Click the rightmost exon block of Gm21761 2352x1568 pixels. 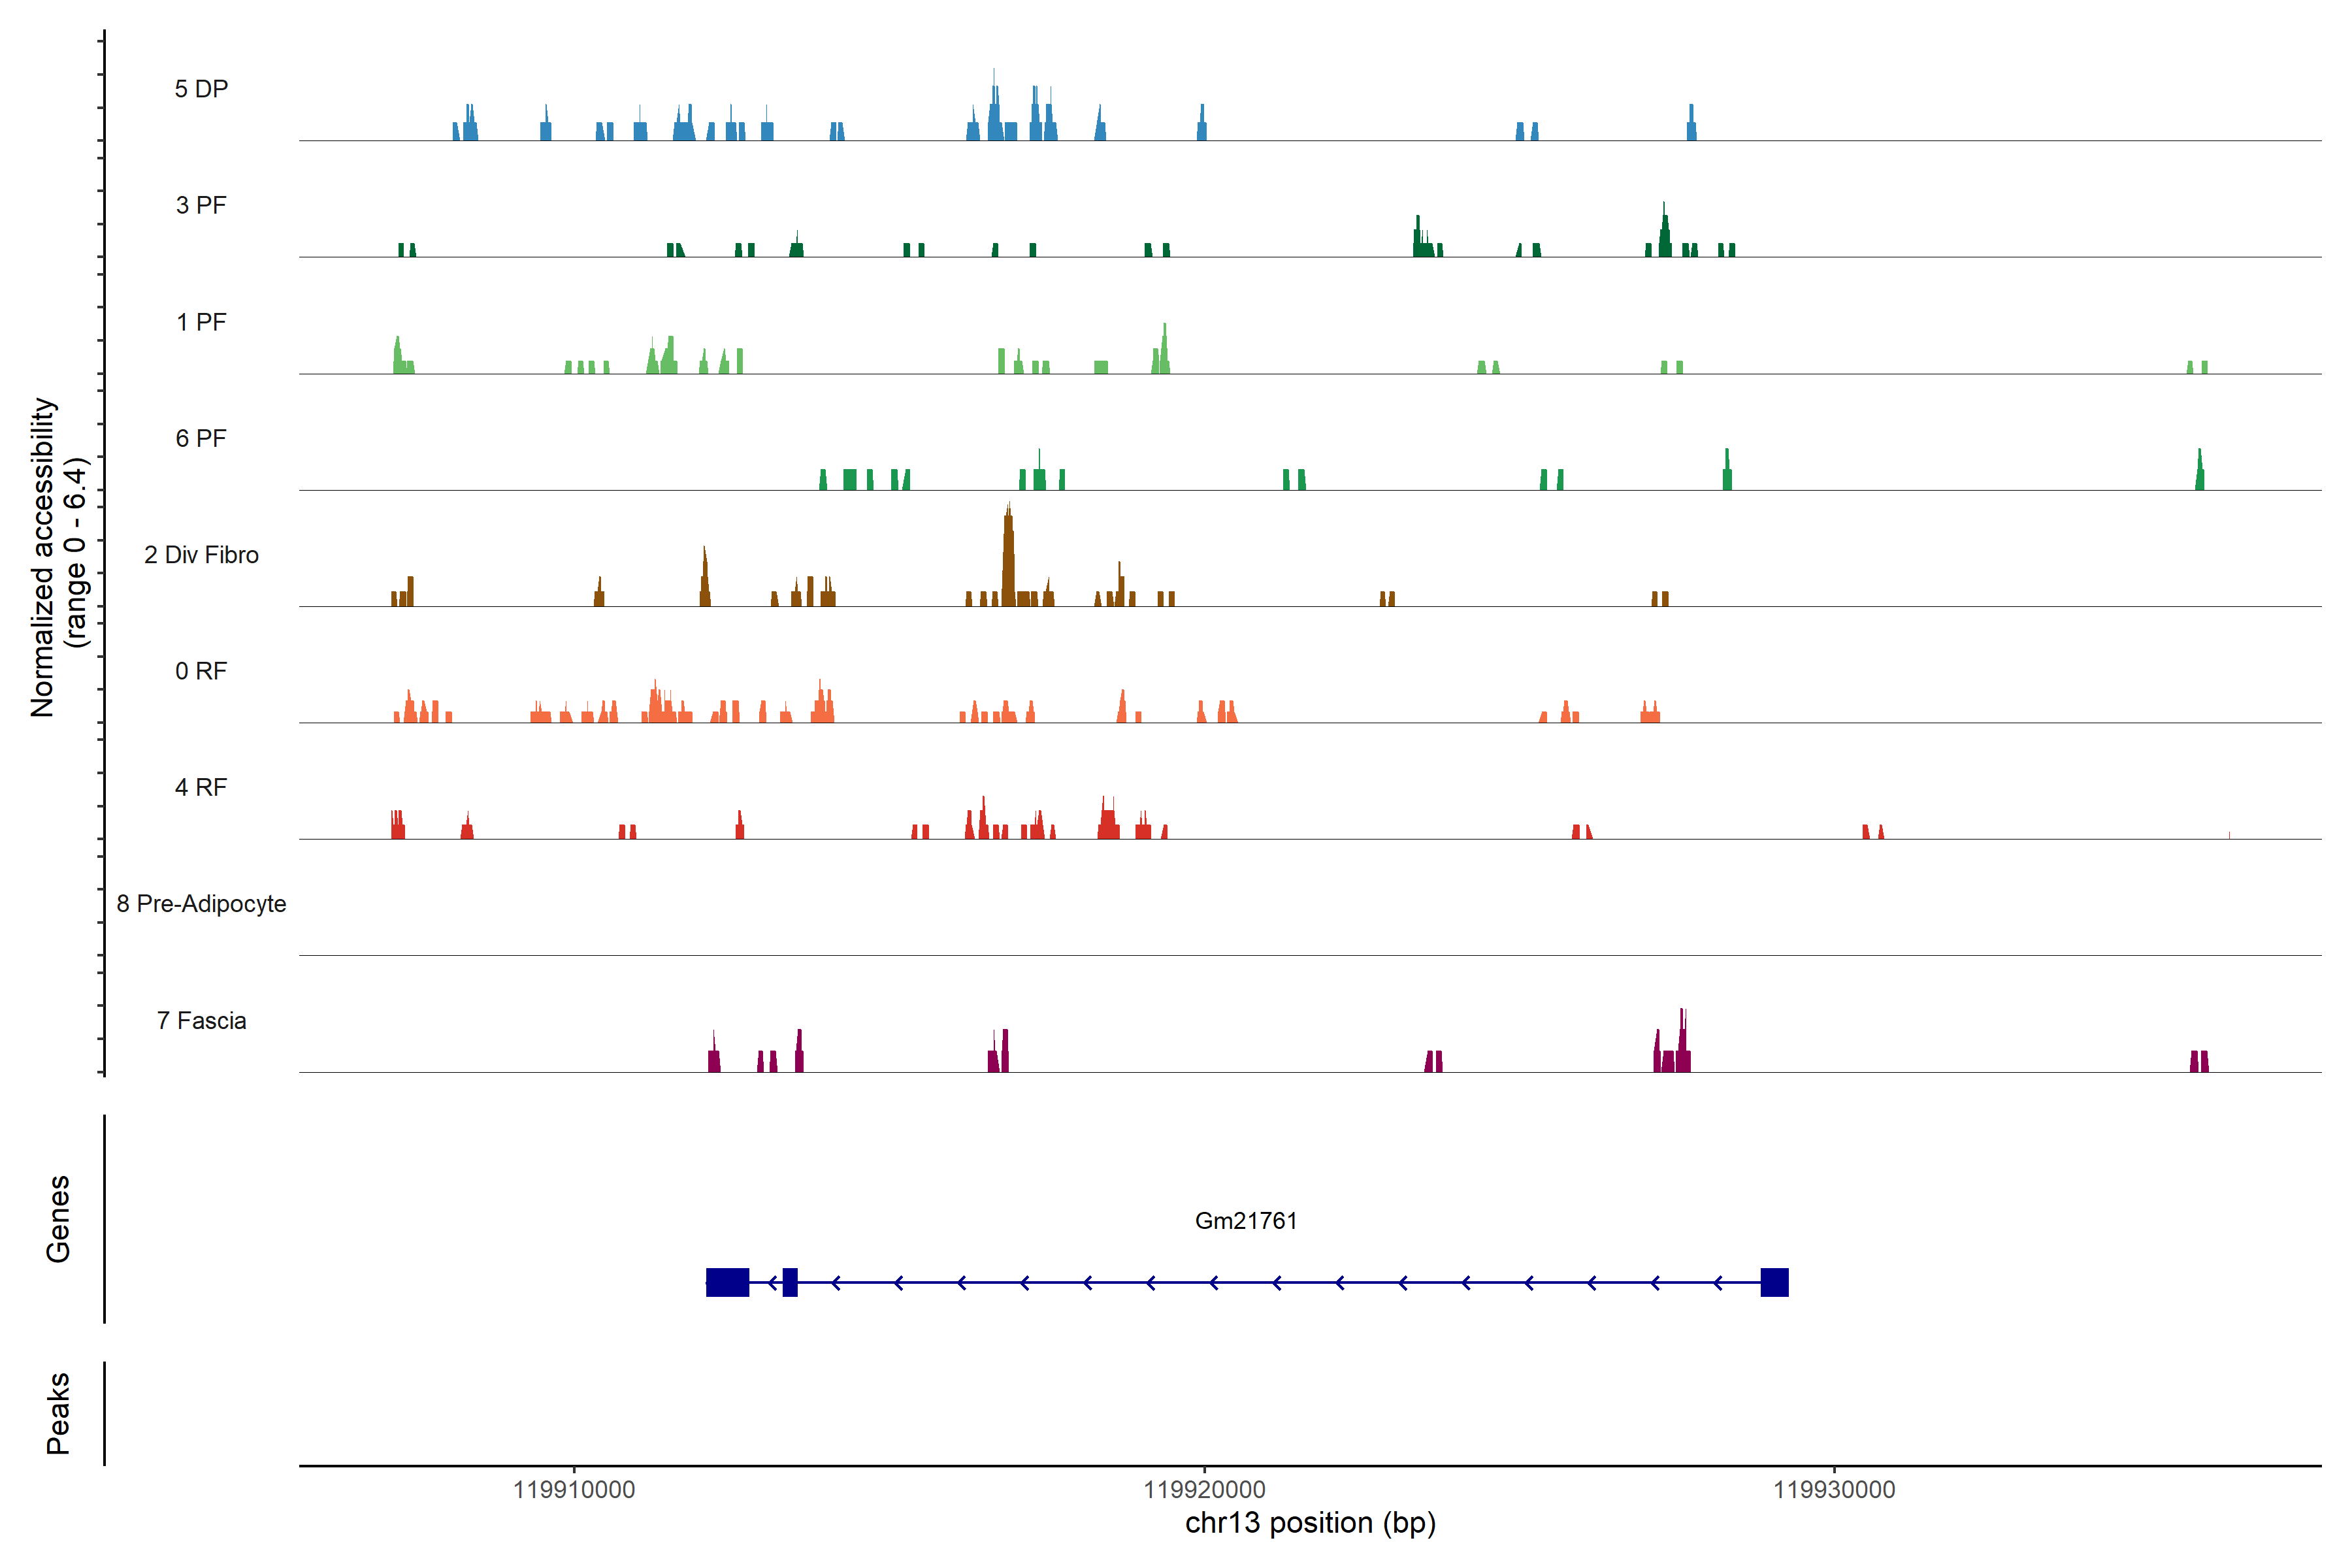pyautogui.click(x=1774, y=1282)
